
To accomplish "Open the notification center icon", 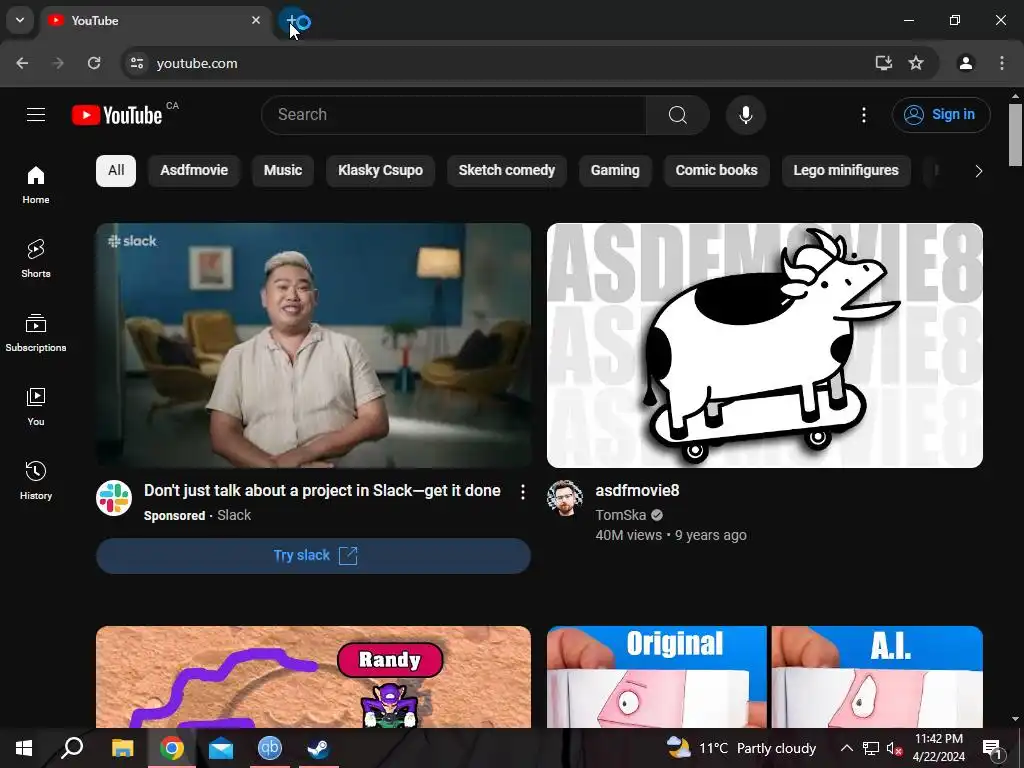I will coord(992,748).
